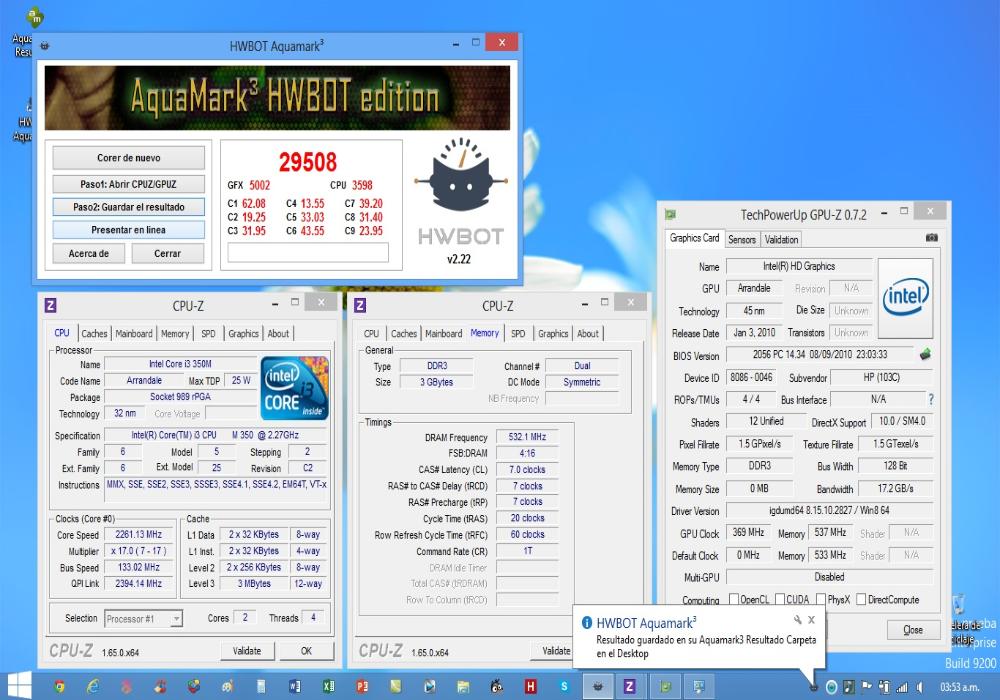Open Mainboard tab in left CPU-Z
This screenshot has height=700, width=1000.
(x=134, y=333)
